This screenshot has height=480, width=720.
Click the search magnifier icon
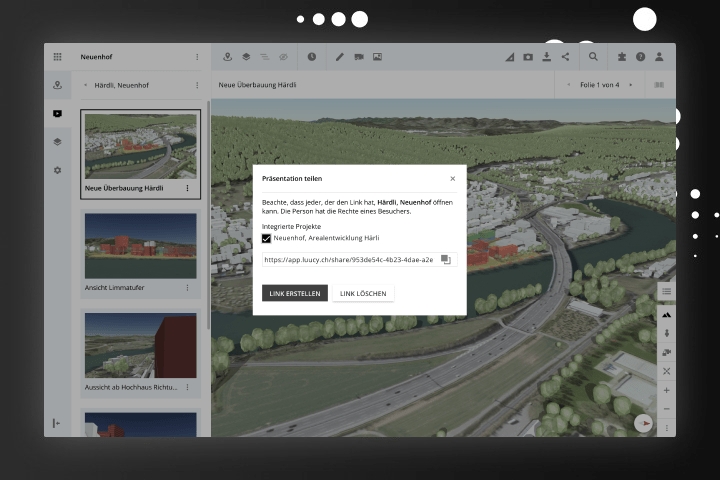(x=593, y=57)
